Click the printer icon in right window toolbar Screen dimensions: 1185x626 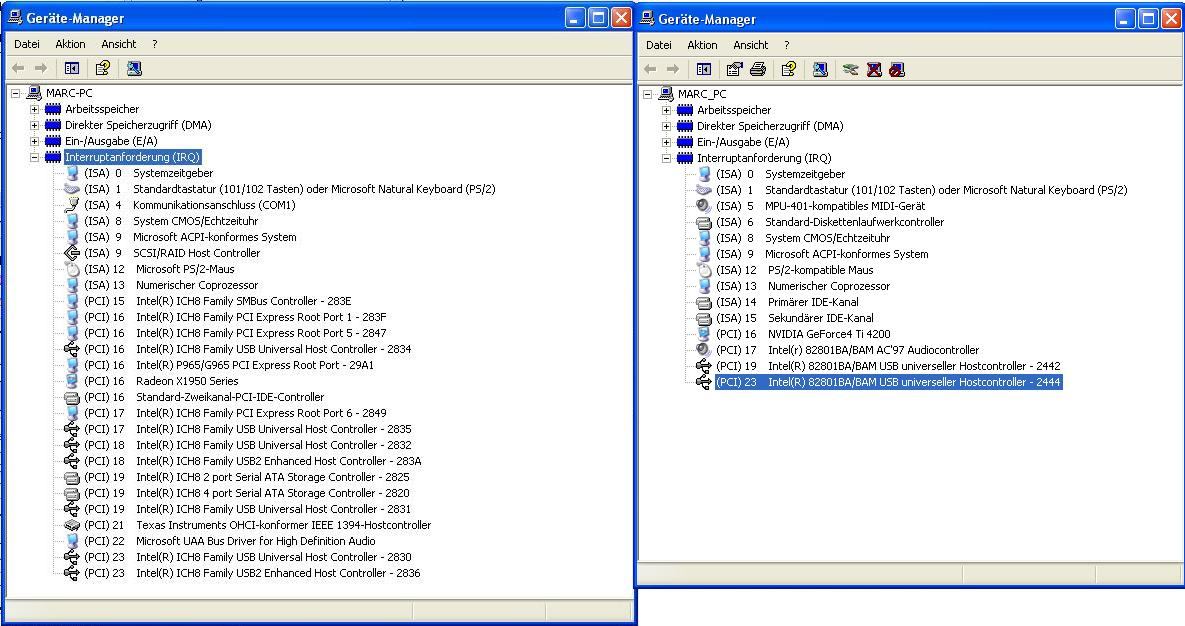[757, 70]
